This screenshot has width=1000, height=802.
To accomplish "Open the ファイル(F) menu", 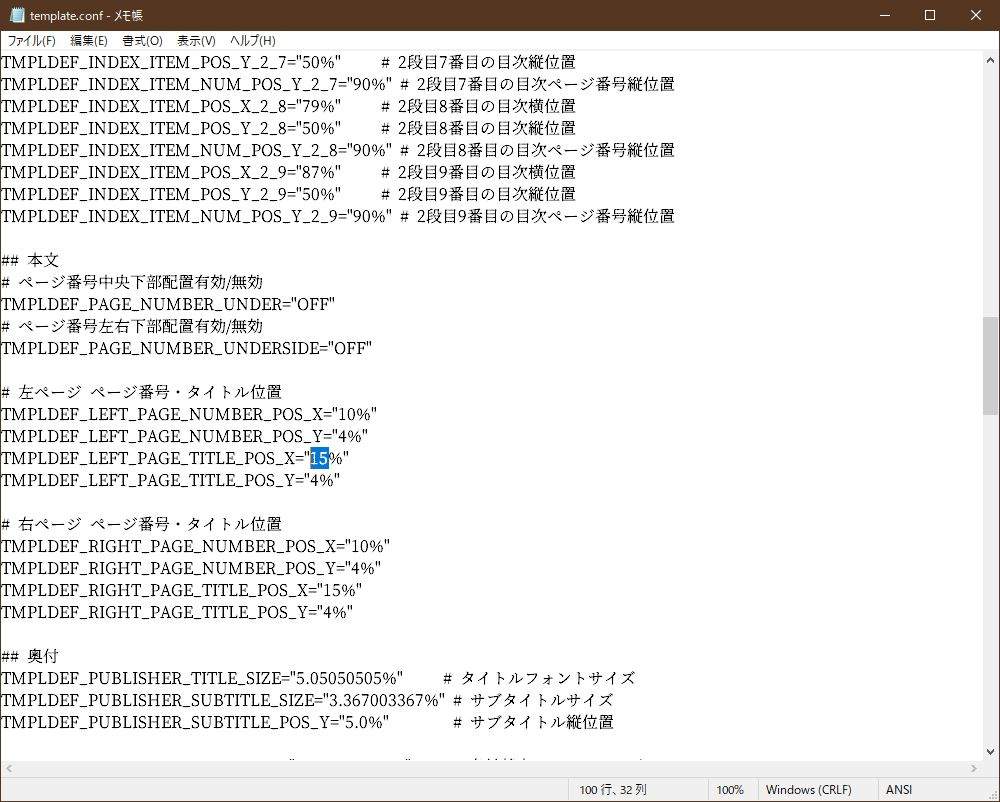I will tap(31, 41).
